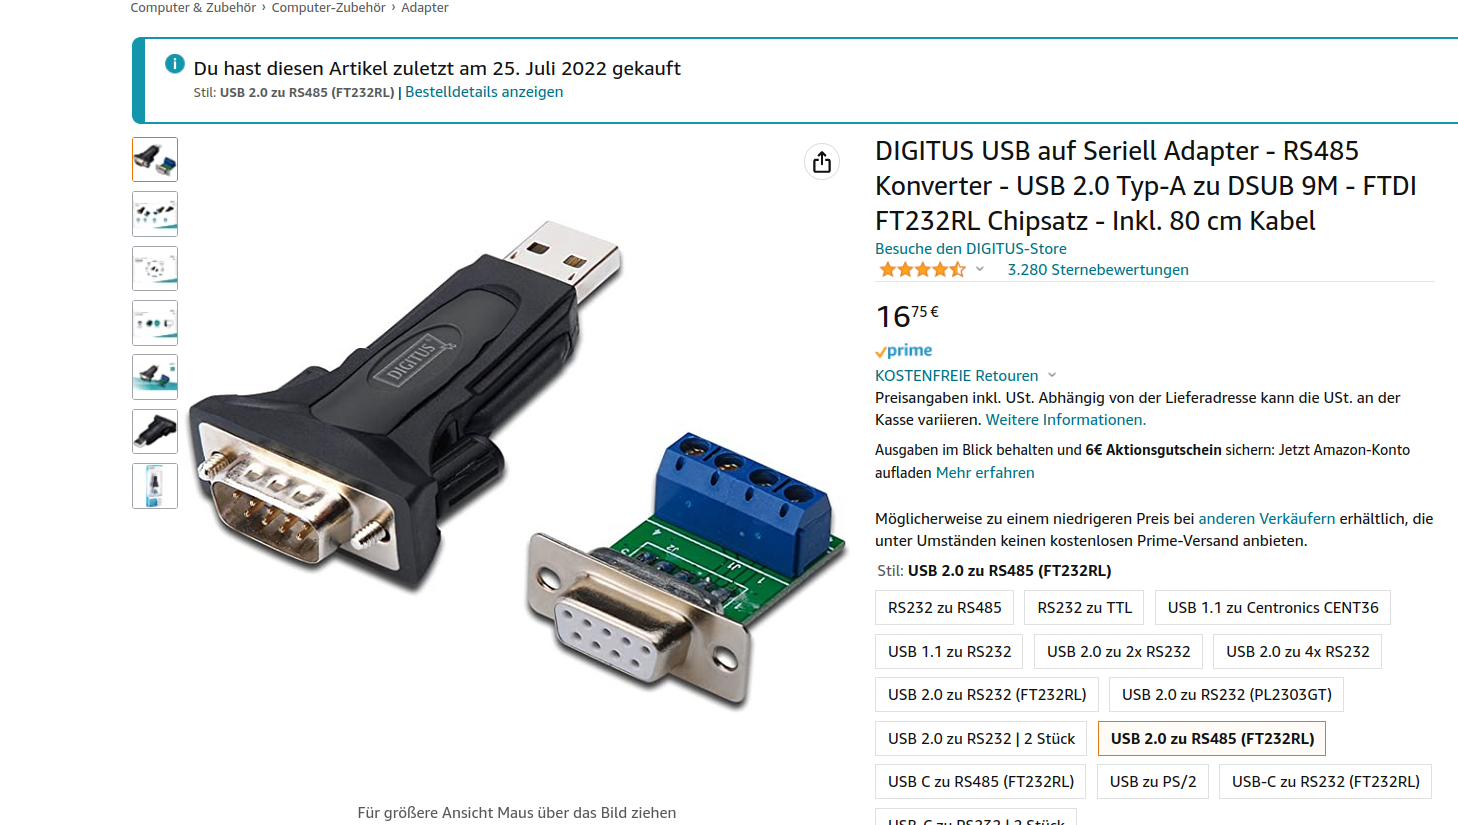Open the 3.280 Sternebewertungen link
Viewport: 1458px width, 825px height.
(1098, 270)
